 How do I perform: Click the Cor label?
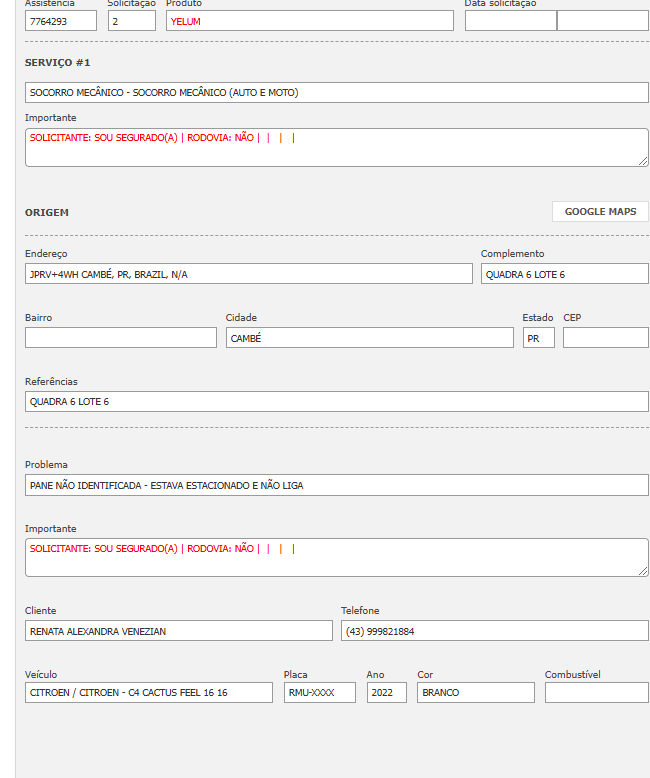(425, 675)
